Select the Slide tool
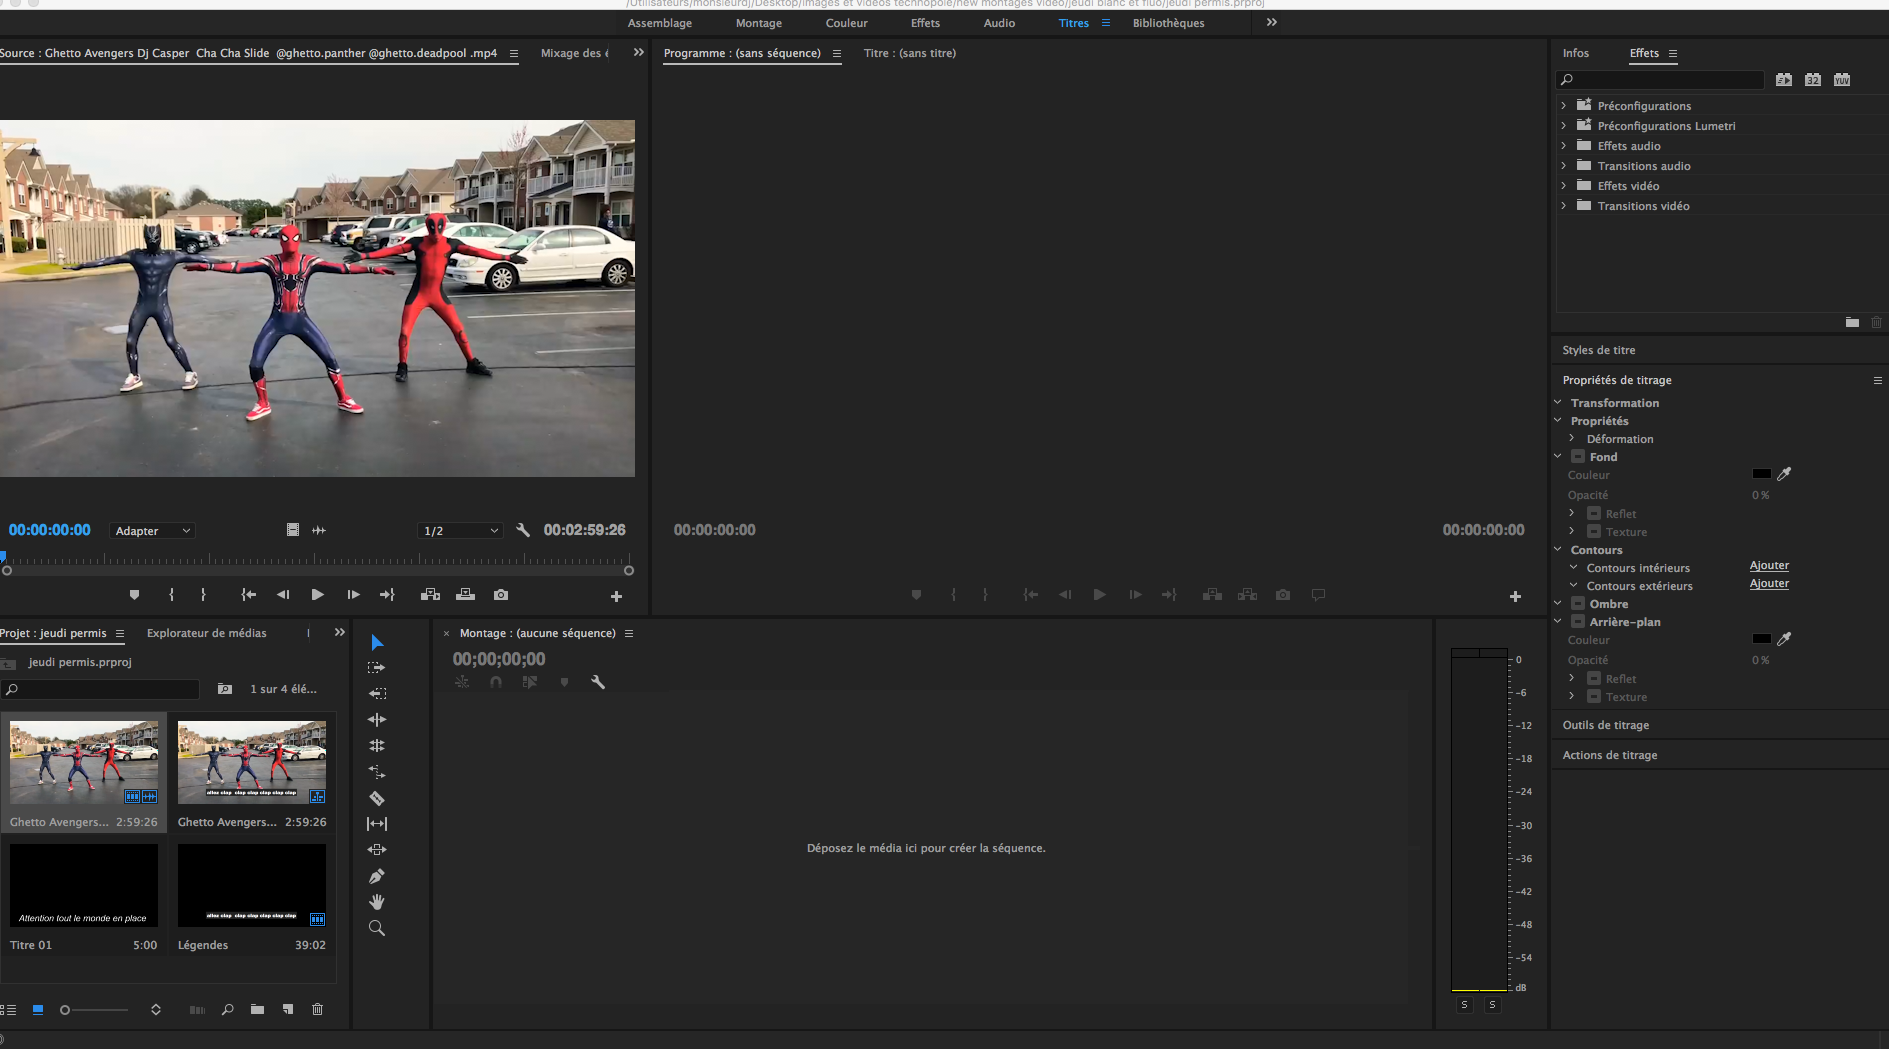The height and width of the screenshot is (1049, 1889). [377, 849]
